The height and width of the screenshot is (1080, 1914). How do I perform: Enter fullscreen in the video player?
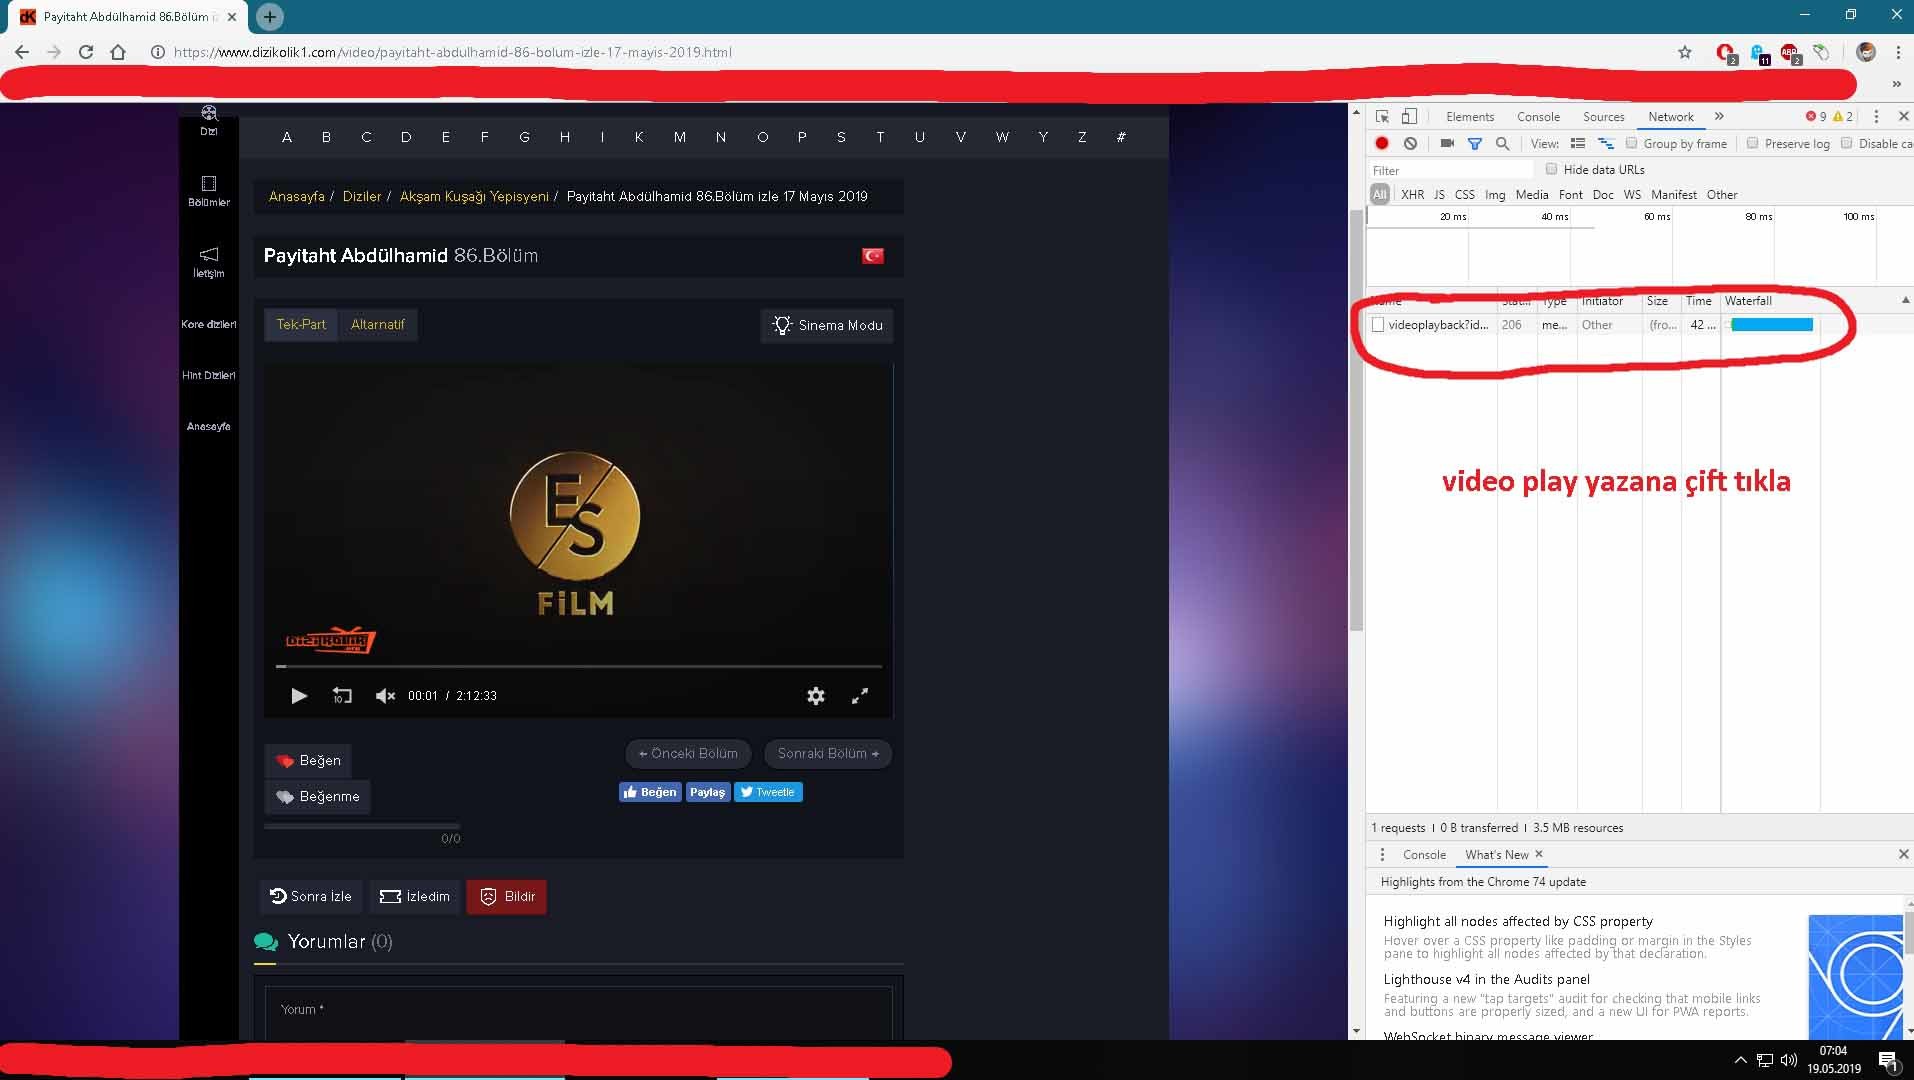pos(860,696)
